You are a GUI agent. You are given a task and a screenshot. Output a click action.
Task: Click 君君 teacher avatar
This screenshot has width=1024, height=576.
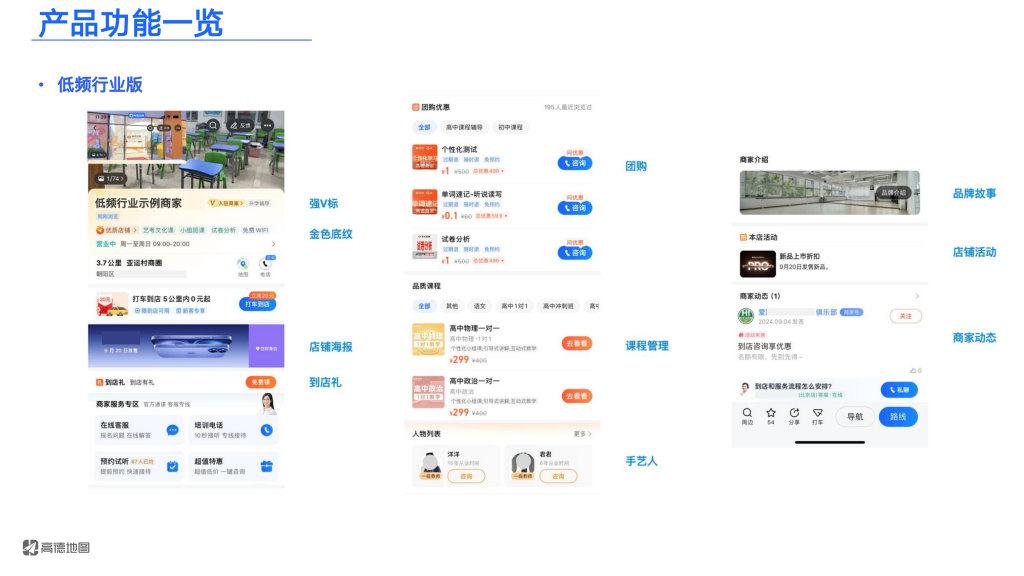522,466
